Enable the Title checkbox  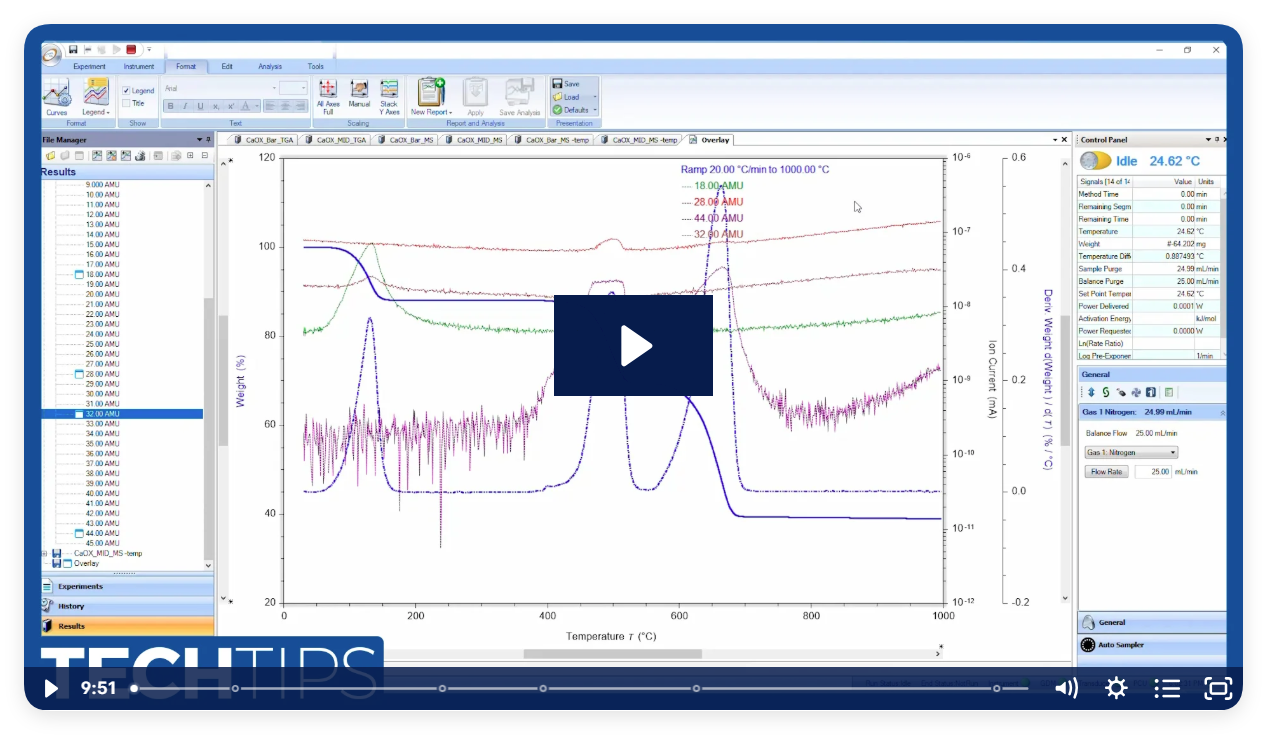[126, 103]
